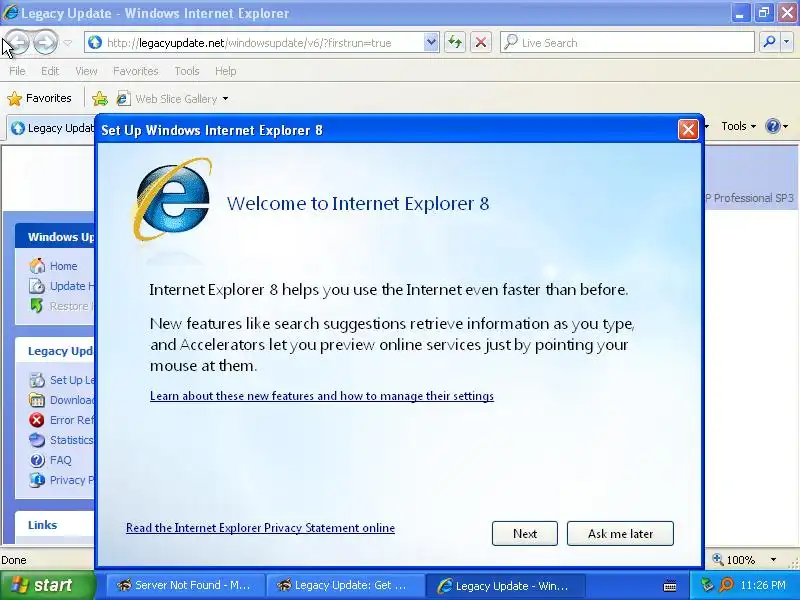The height and width of the screenshot is (600, 800).
Task: Click in the Live Search box
Action: point(627,43)
